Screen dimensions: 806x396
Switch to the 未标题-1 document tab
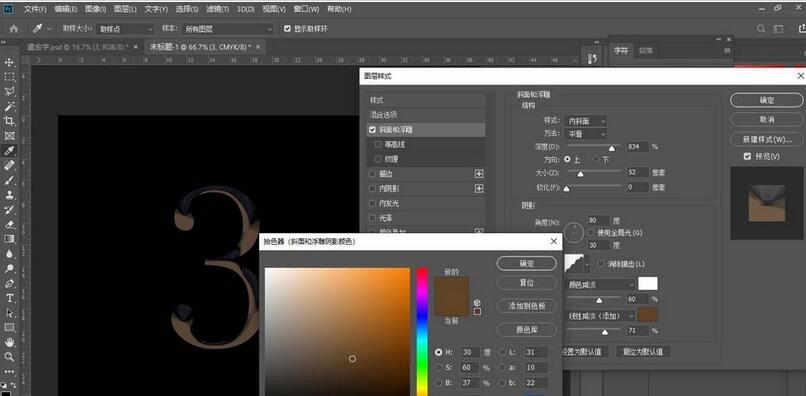pos(200,47)
